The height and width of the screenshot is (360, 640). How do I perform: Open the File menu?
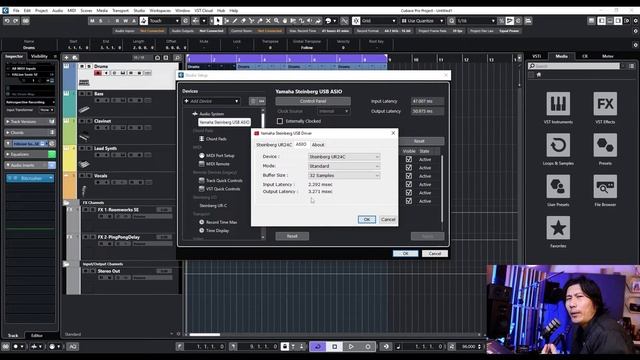tap(16, 11)
